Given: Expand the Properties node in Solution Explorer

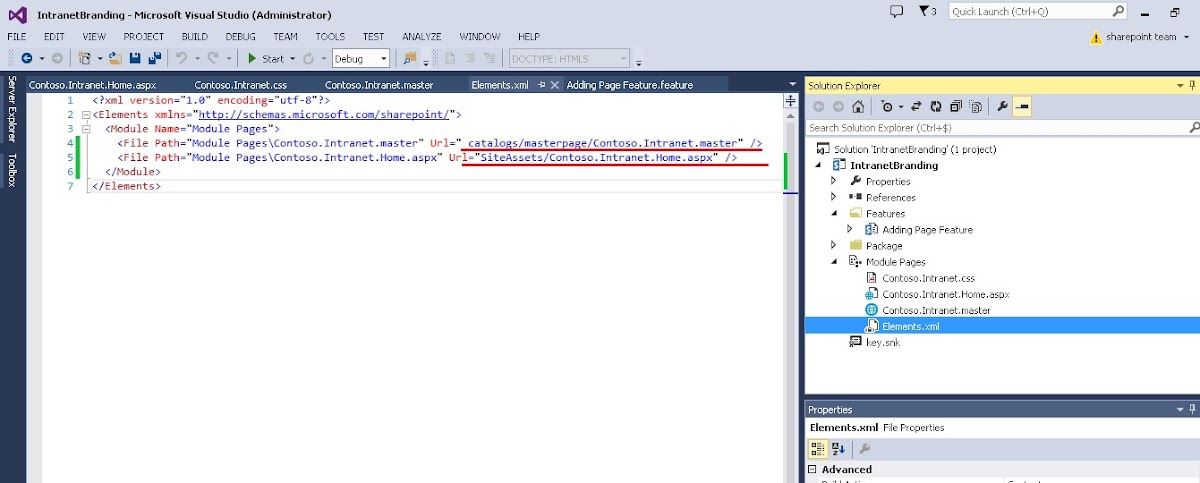Looking at the screenshot, I should [x=835, y=181].
